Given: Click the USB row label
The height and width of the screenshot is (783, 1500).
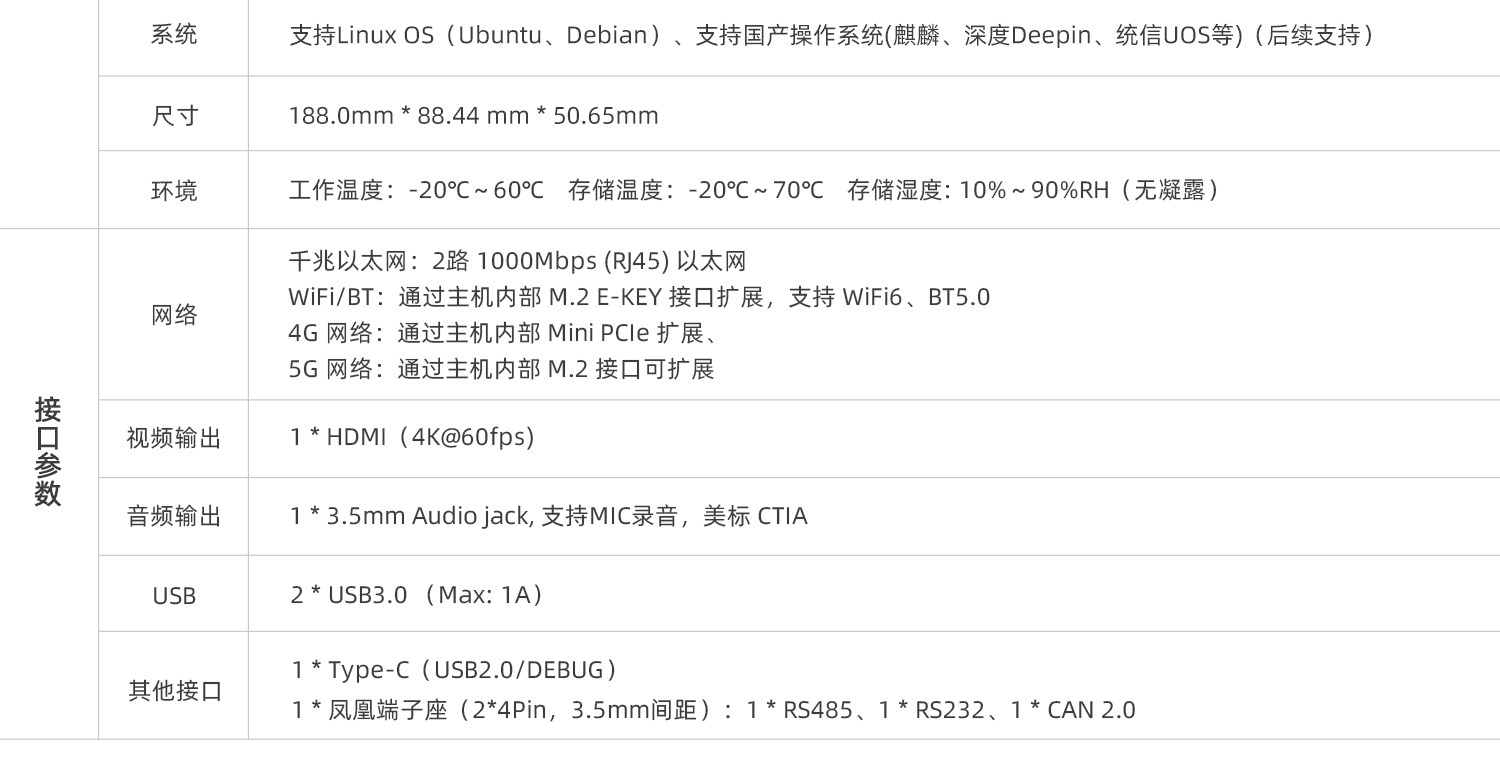Looking at the screenshot, I should point(174,596).
